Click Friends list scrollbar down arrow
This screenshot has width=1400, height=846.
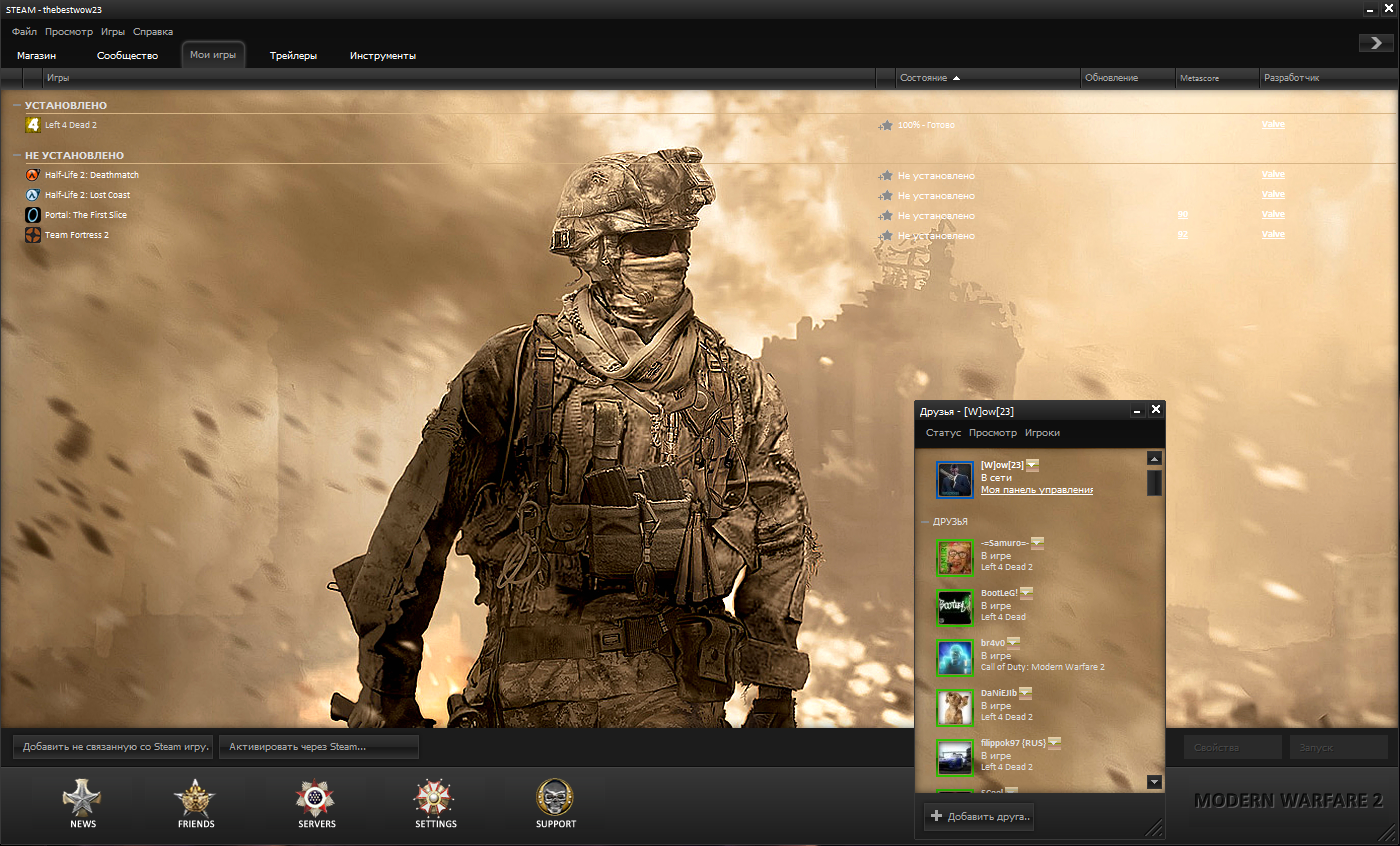(1154, 781)
